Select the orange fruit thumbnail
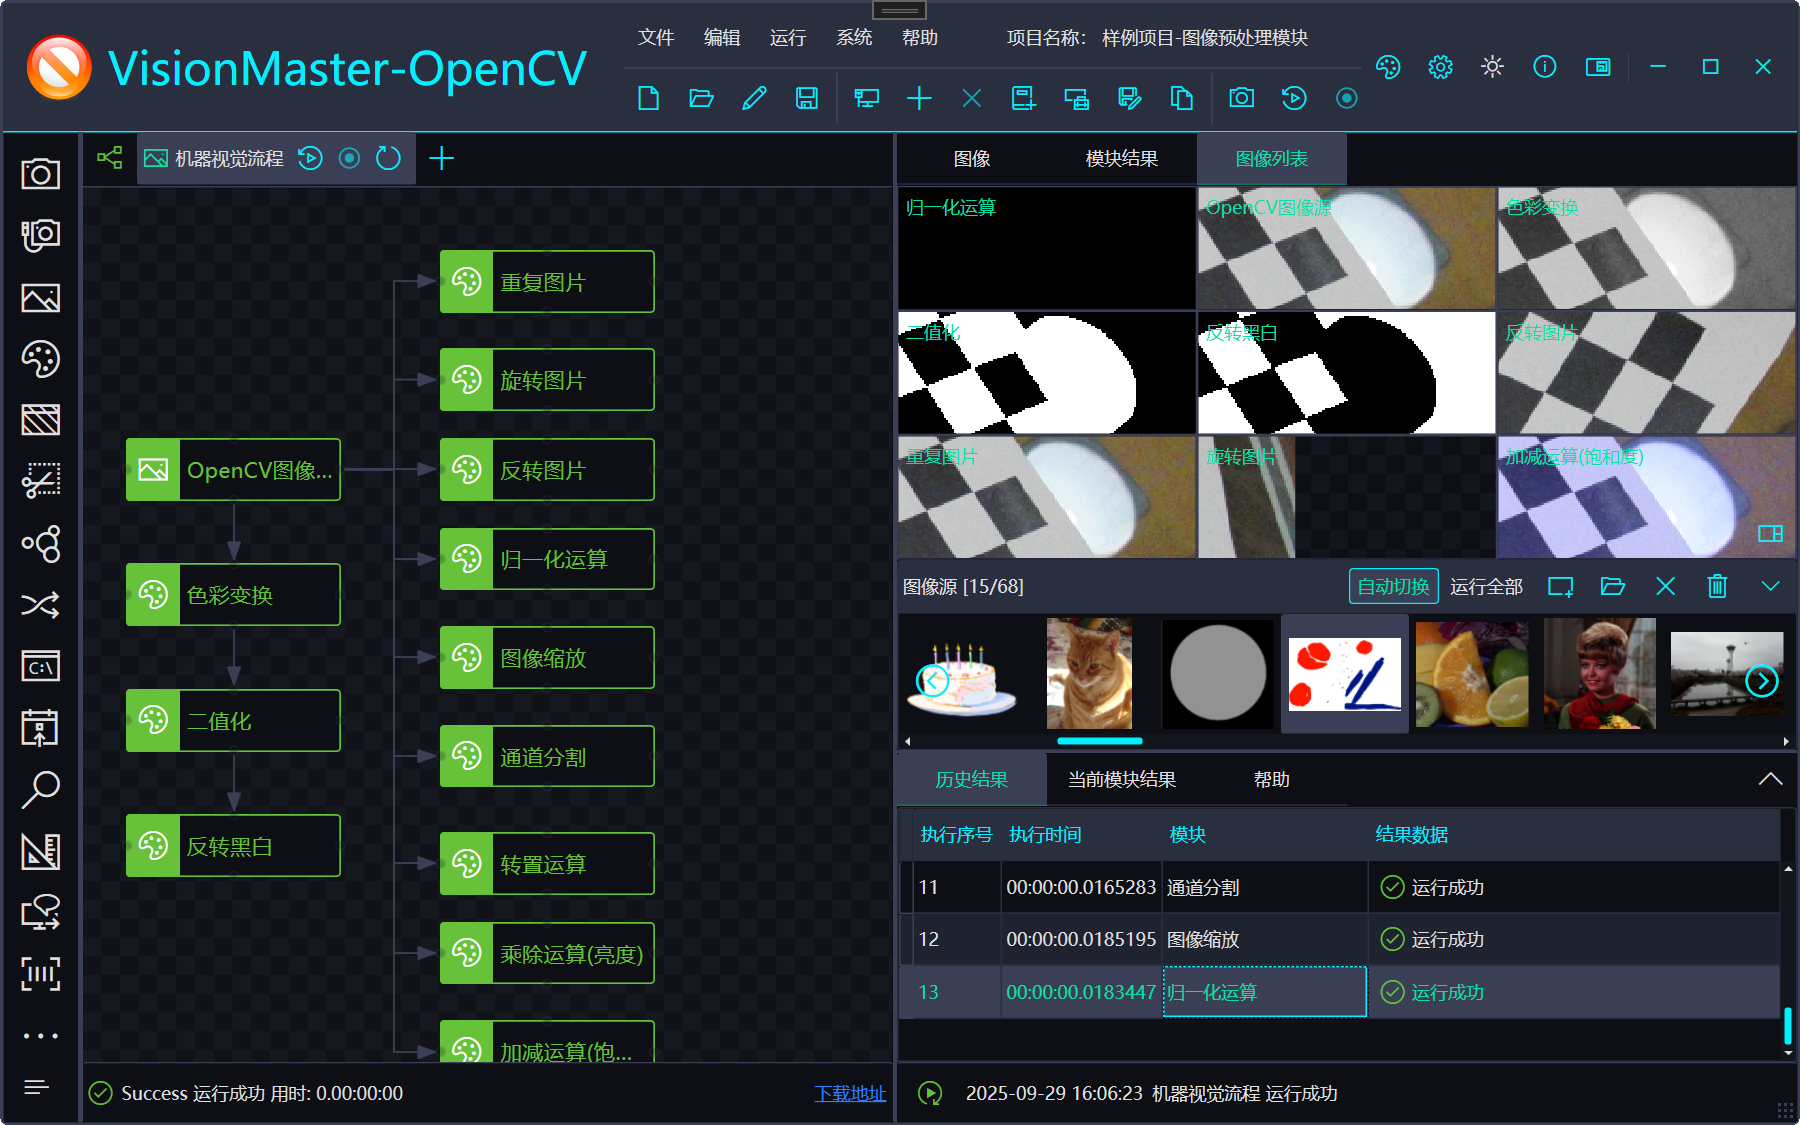The image size is (1800, 1125). pos(1472,673)
